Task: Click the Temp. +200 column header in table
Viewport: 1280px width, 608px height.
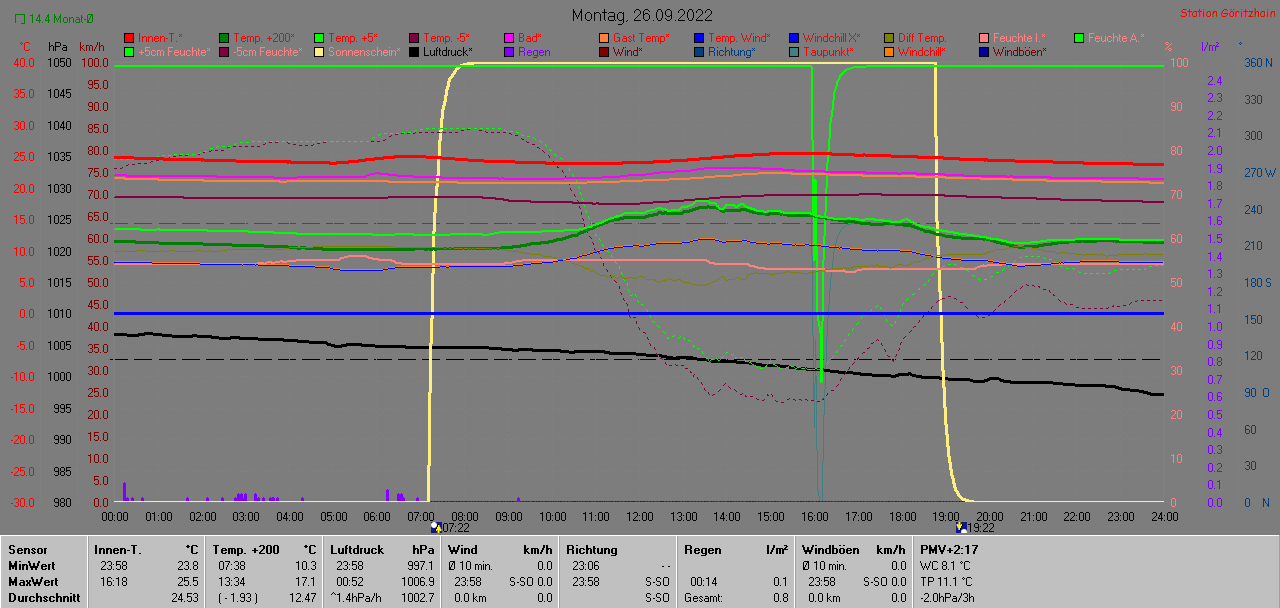Action: [247, 549]
